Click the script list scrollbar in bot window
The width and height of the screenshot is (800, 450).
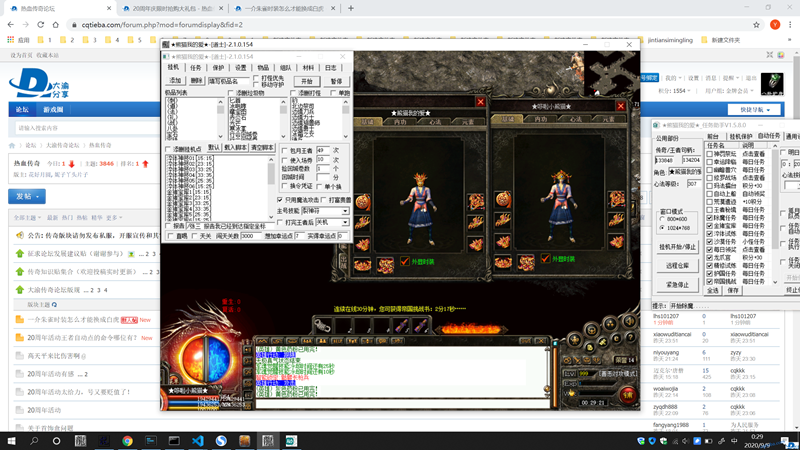pos(271,188)
